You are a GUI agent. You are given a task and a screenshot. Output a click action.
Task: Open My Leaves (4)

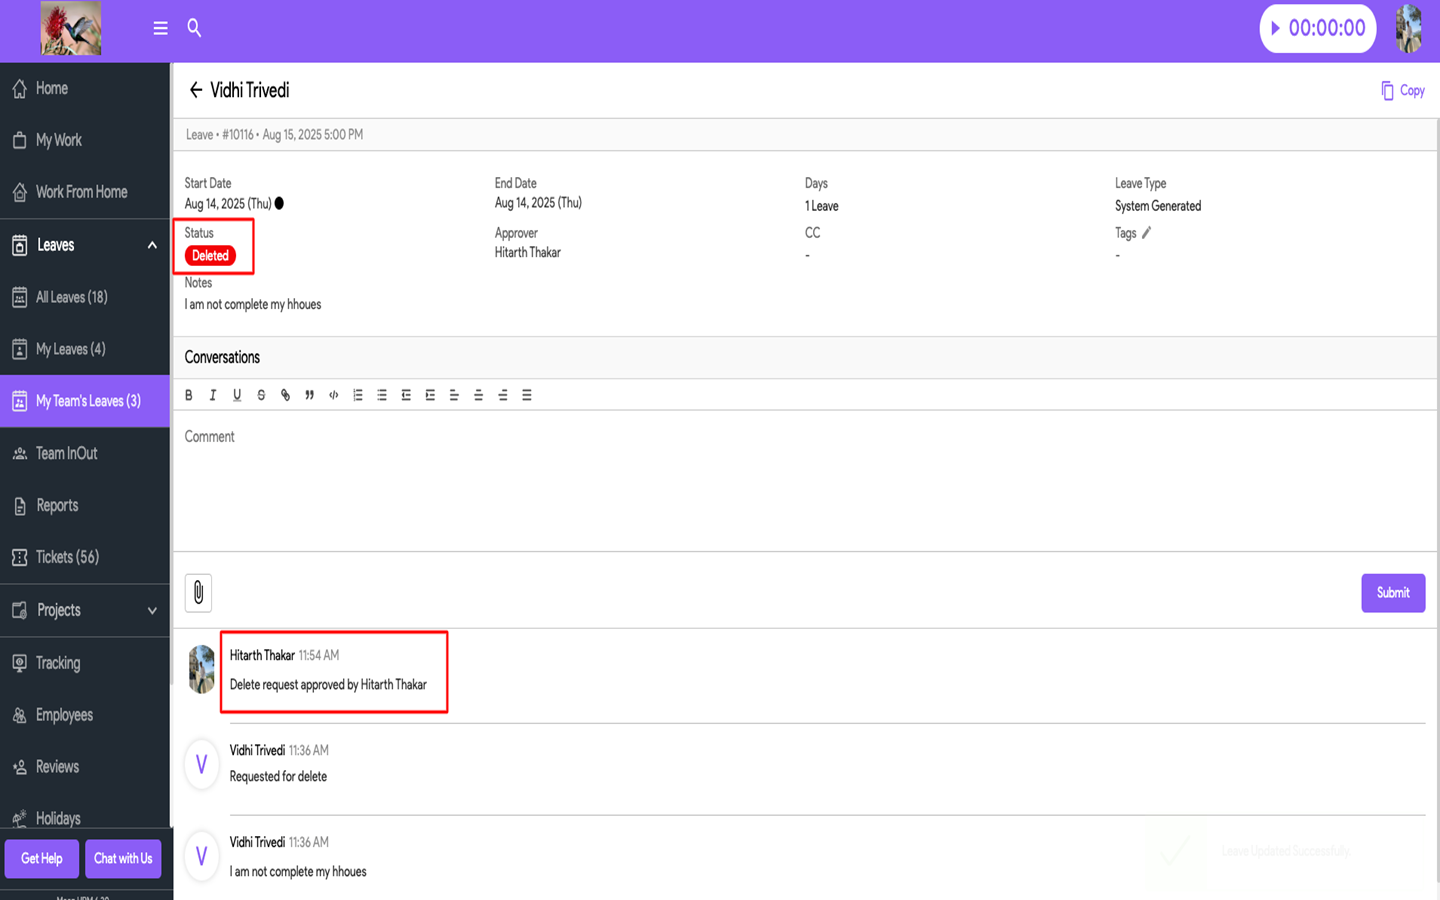[x=85, y=349]
